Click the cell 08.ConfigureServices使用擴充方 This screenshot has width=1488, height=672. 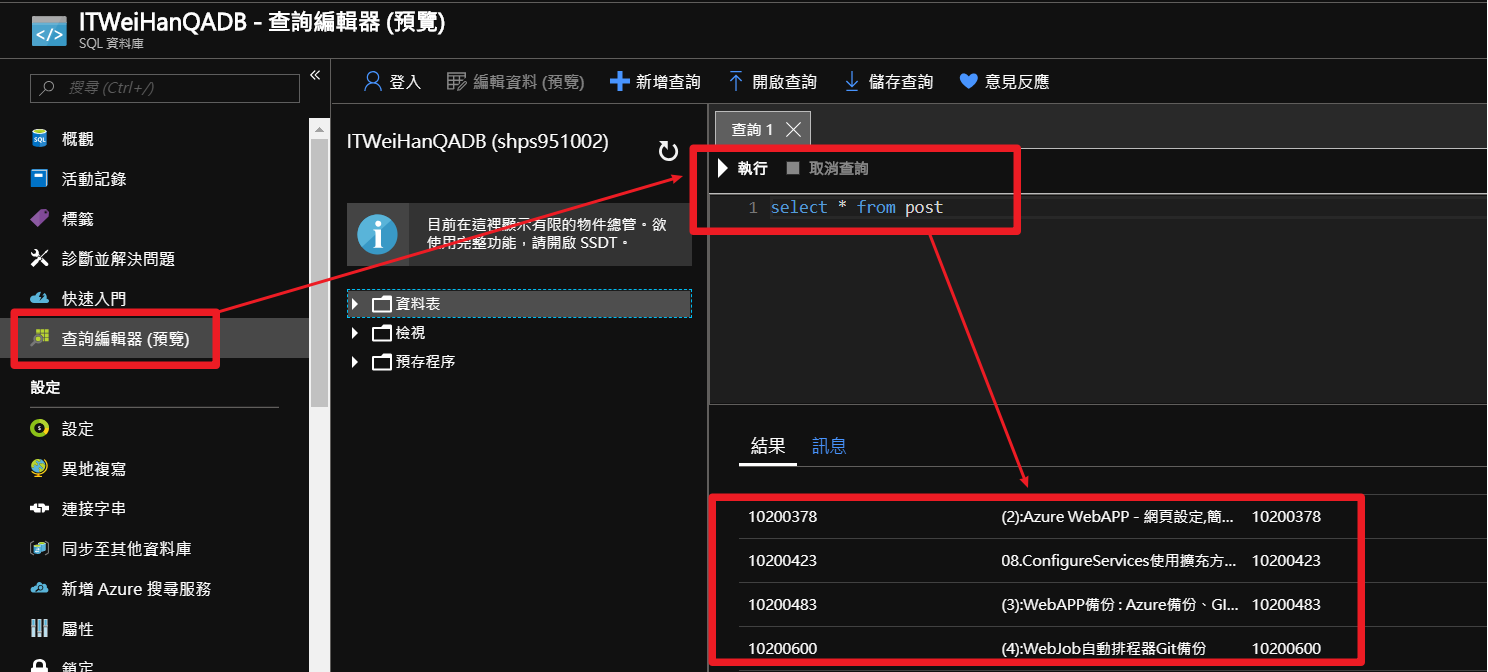(x=1117, y=561)
